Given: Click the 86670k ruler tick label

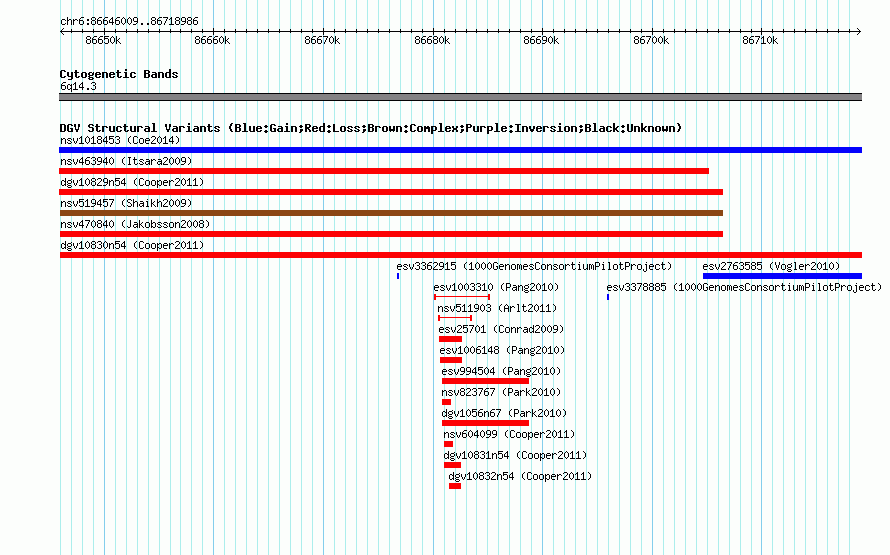Looking at the screenshot, I should [x=322, y=40].
